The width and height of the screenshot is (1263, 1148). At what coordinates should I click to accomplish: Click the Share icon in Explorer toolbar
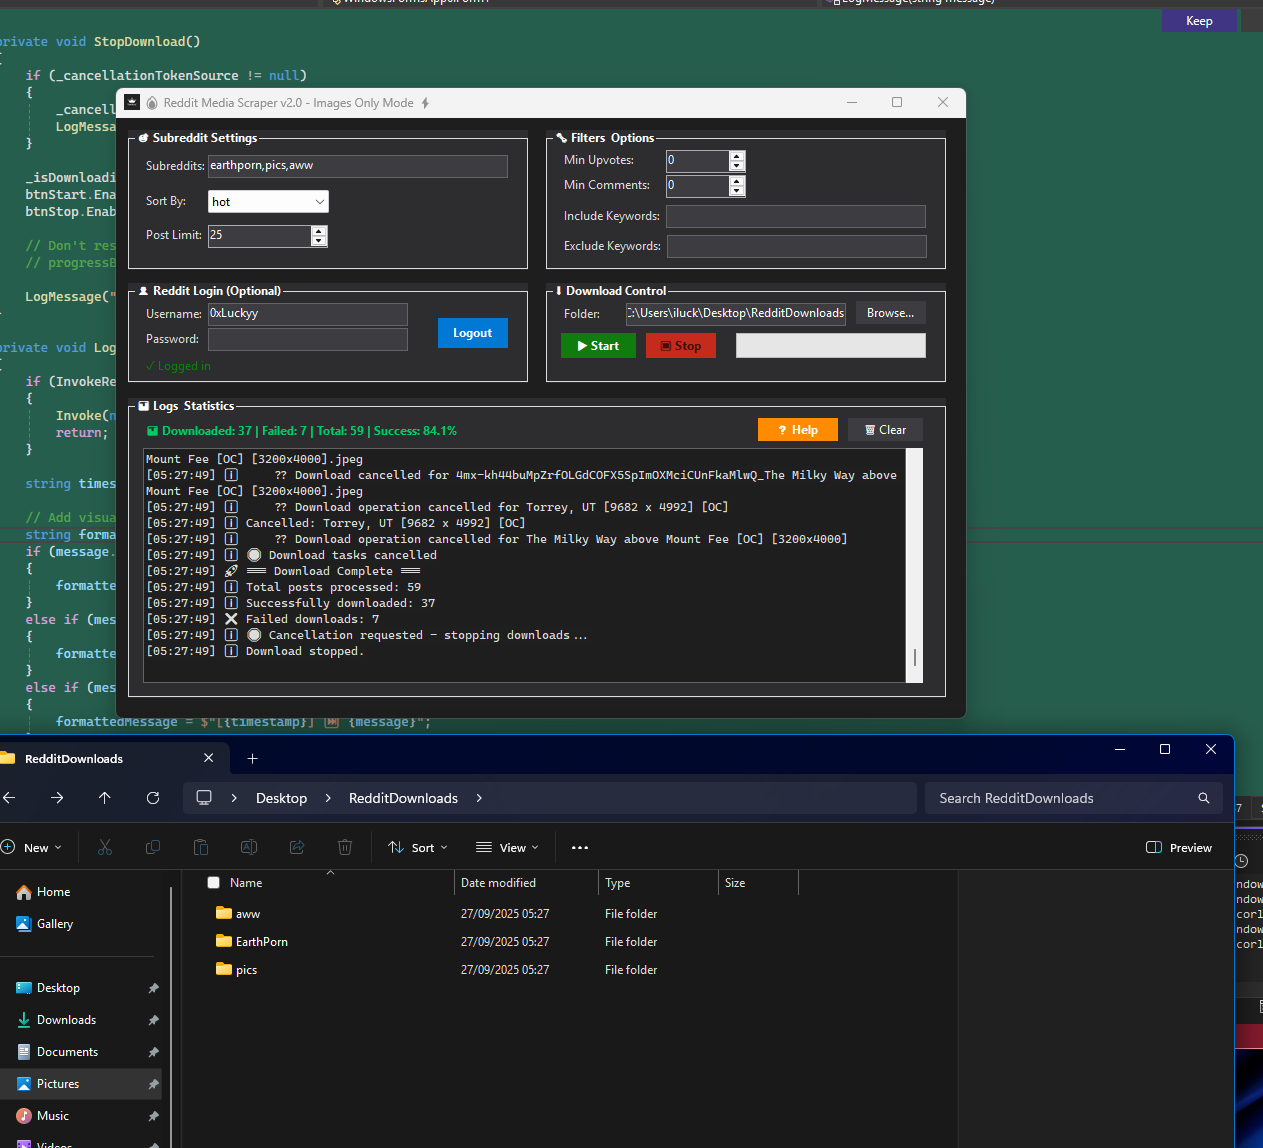297,847
